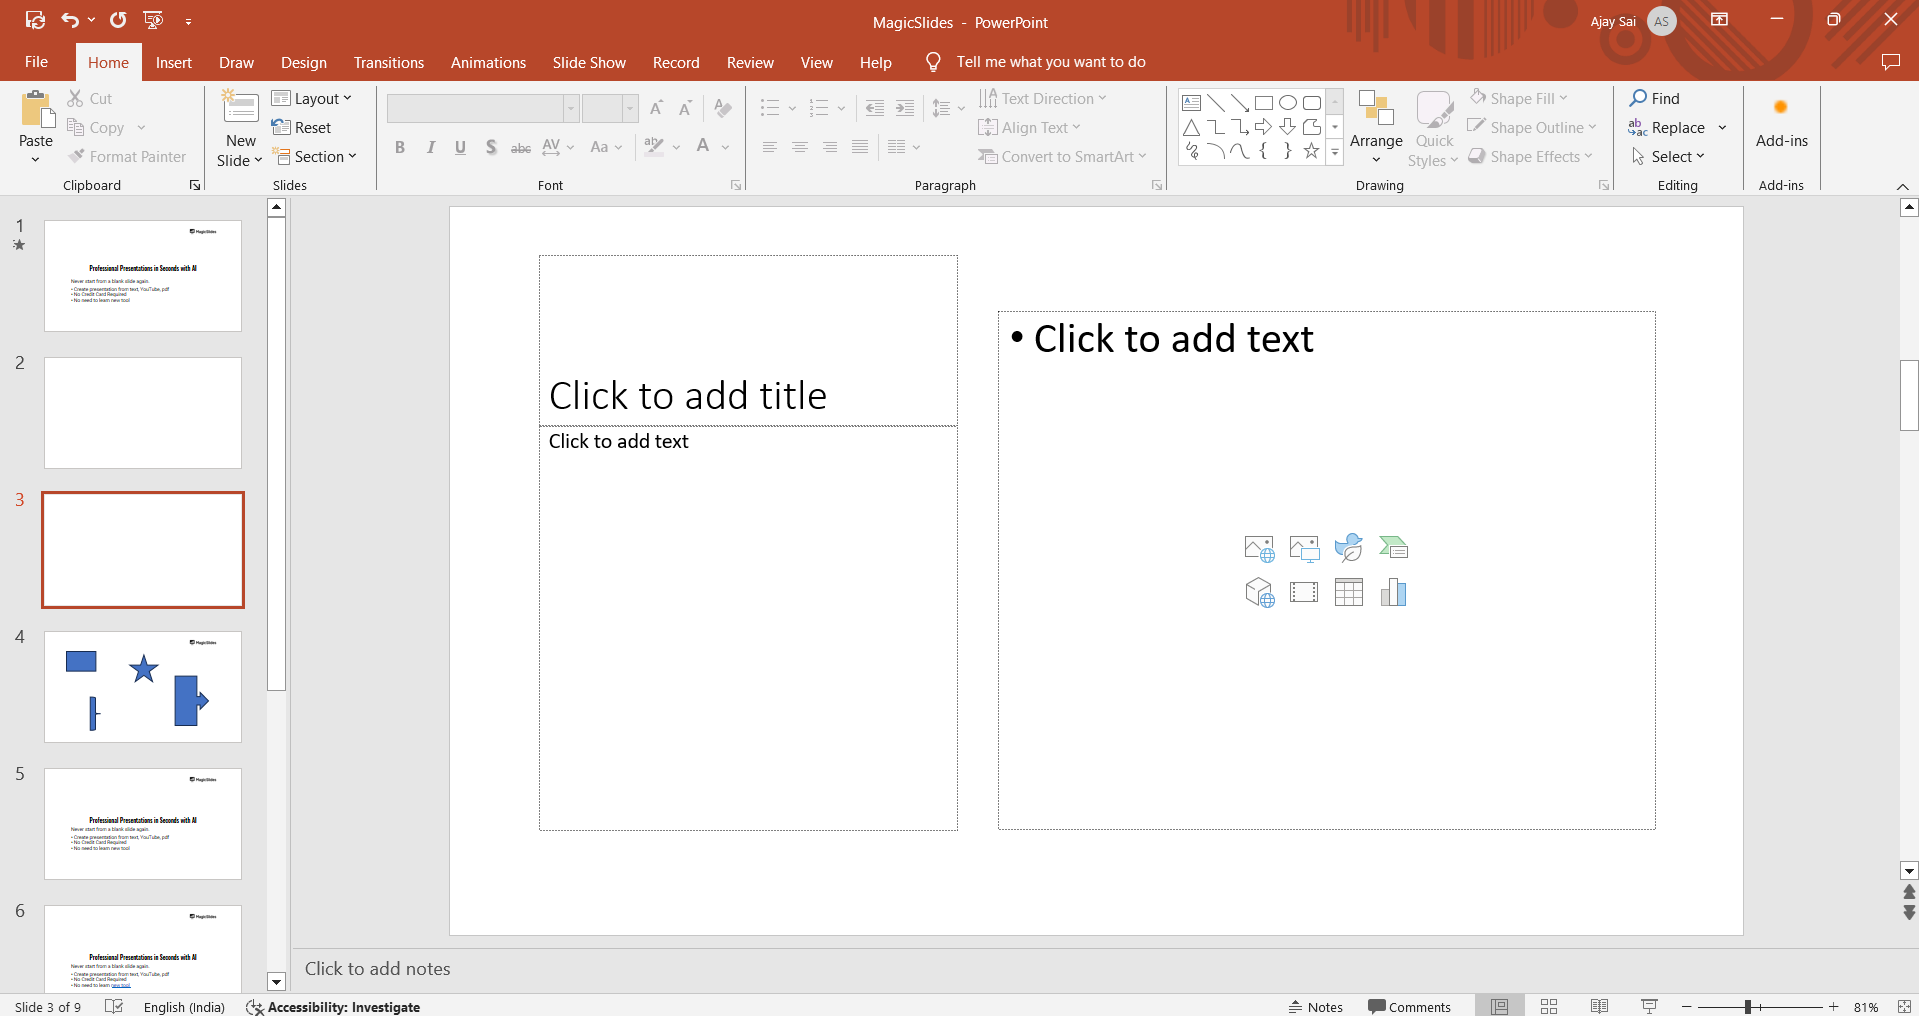Click the Arrange icon

coord(1376,110)
